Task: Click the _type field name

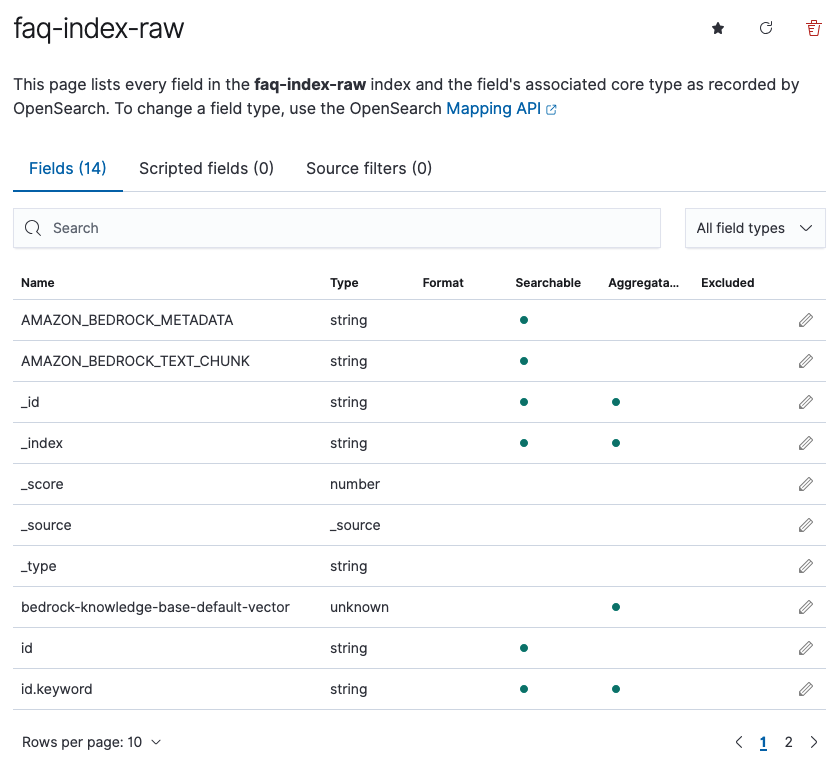Action: point(38,566)
